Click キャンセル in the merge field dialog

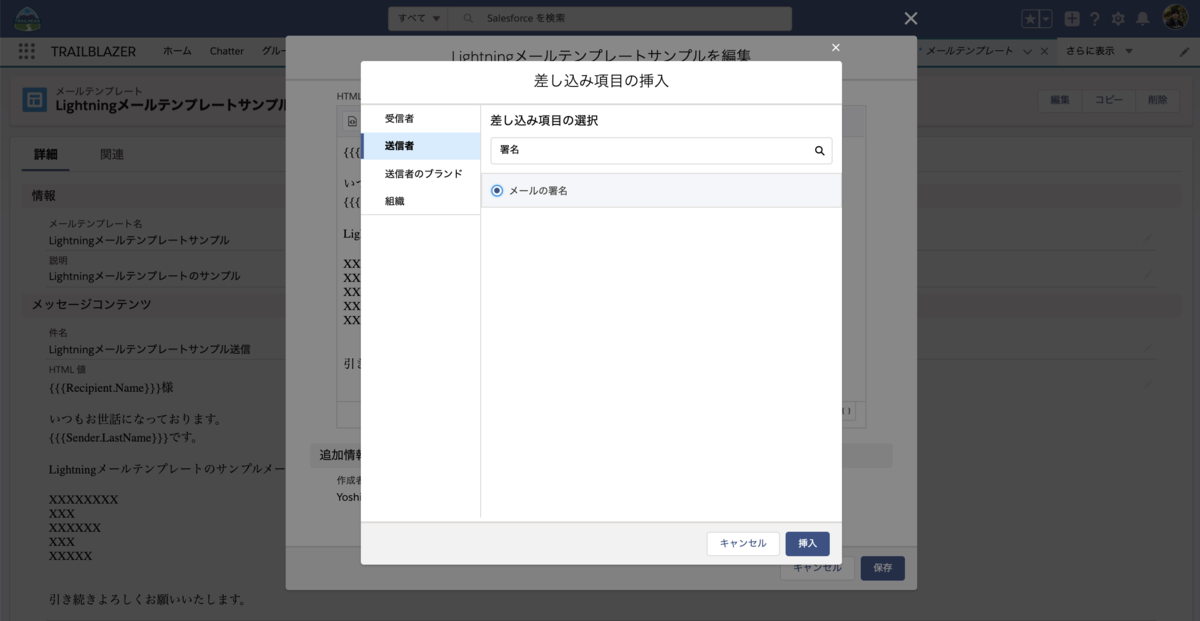pyautogui.click(x=743, y=543)
